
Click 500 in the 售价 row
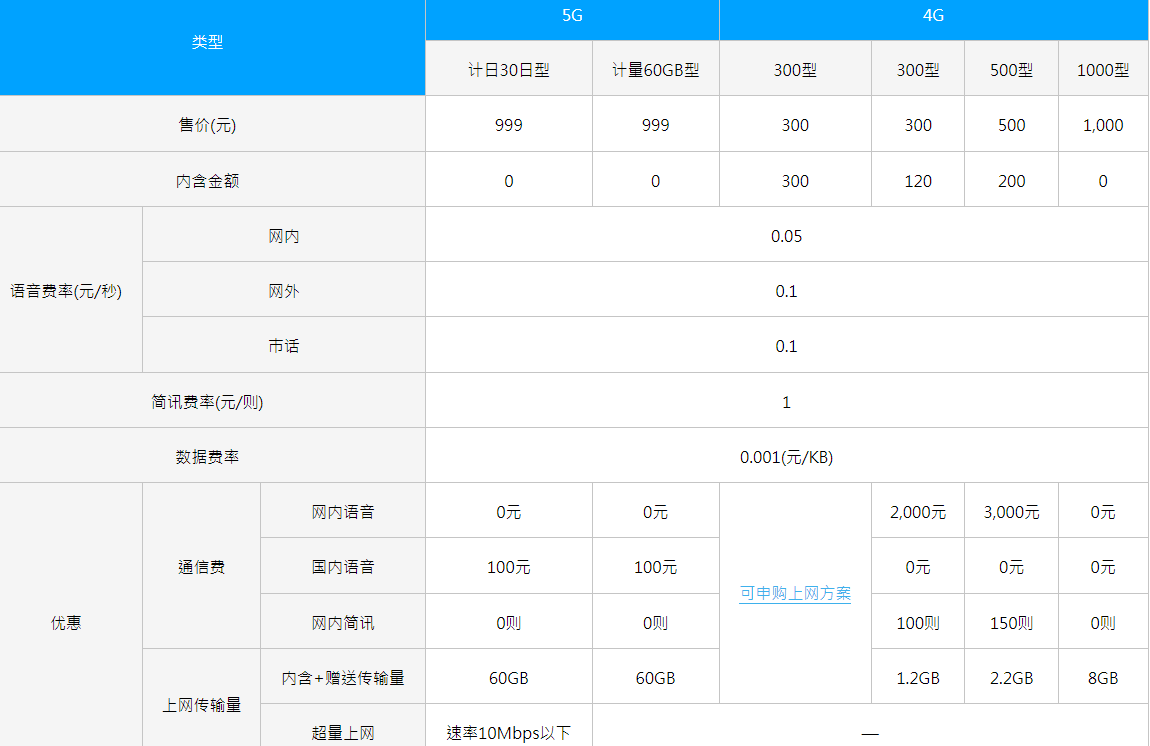(x=1011, y=125)
